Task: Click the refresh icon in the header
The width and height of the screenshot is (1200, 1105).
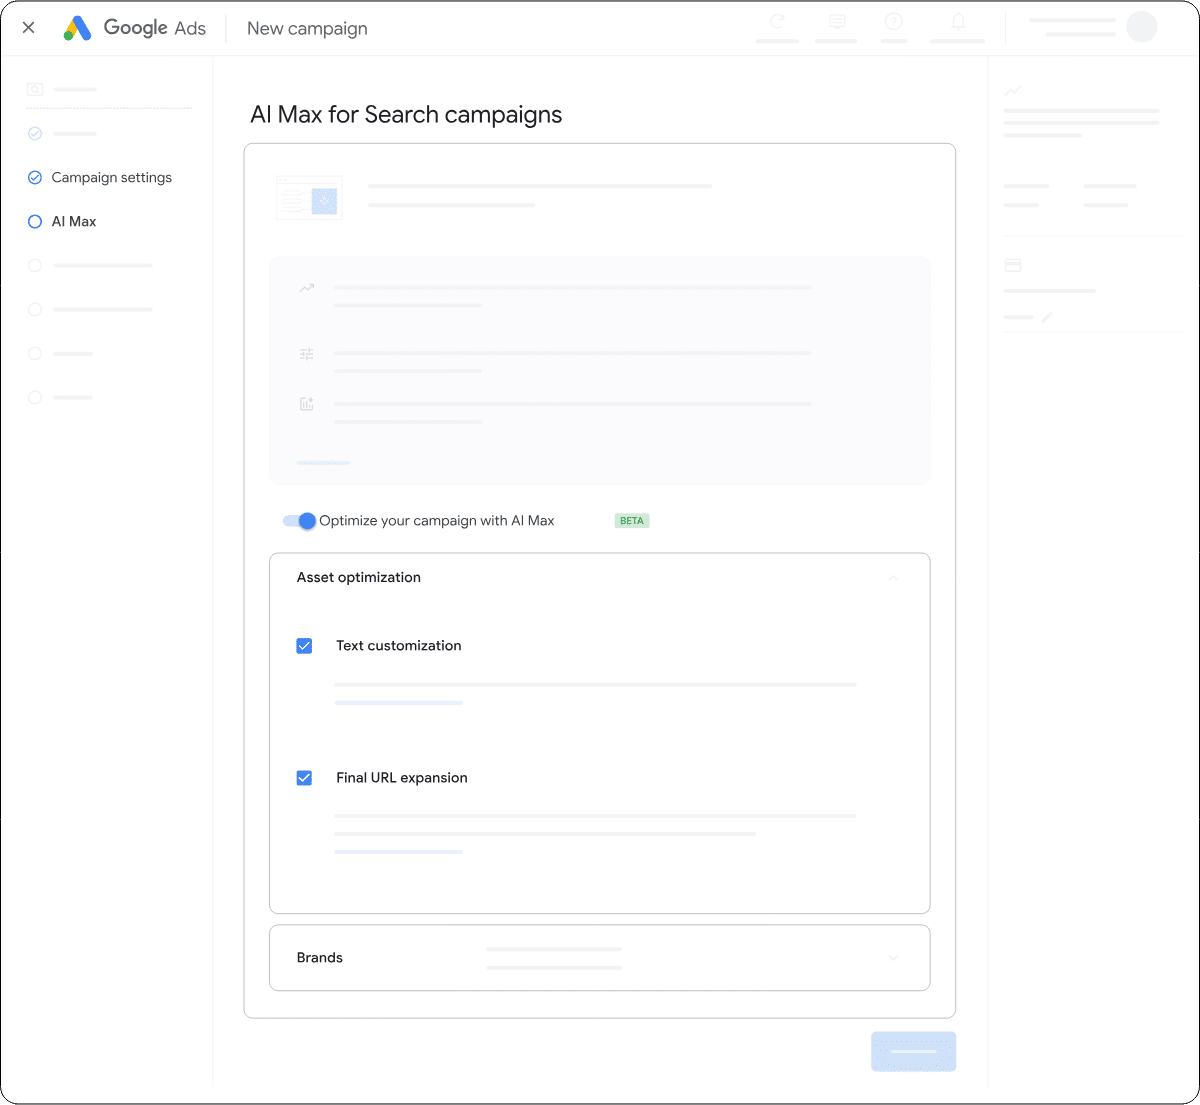Action: (x=777, y=22)
